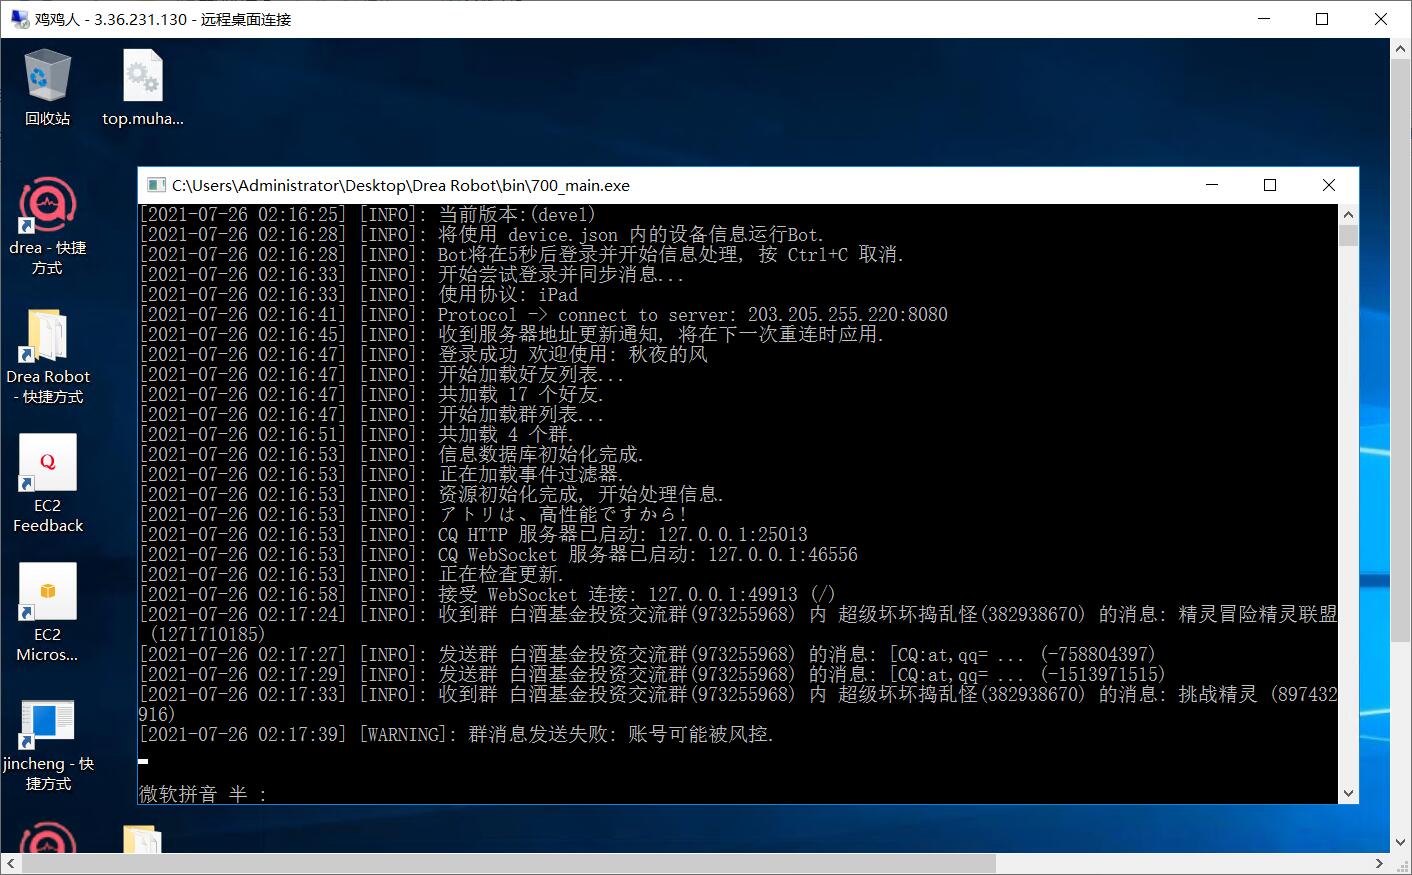Select the drea - 快捷方式 shortcut icon
1412x875 pixels.
tap(47, 225)
